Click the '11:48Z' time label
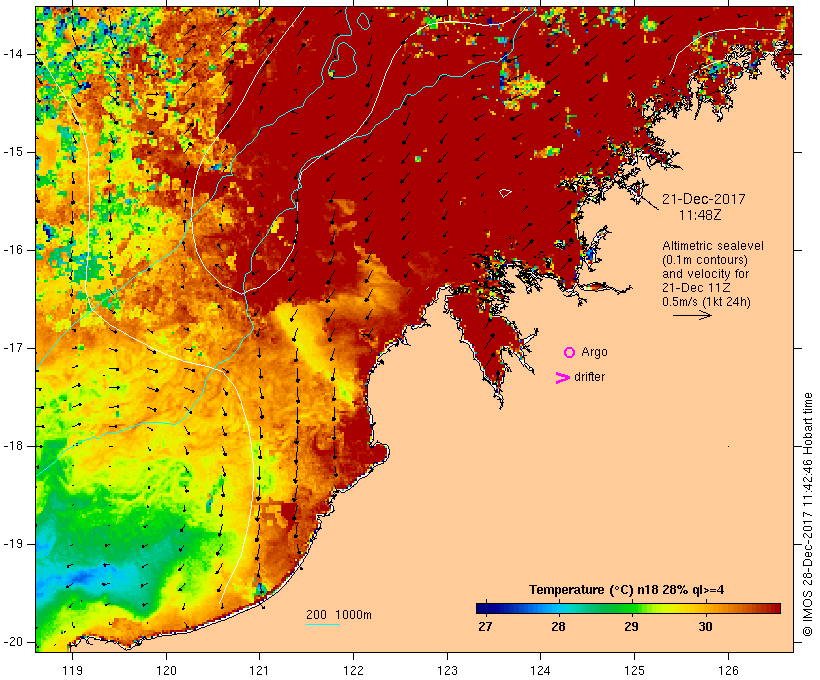 [x=700, y=215]
